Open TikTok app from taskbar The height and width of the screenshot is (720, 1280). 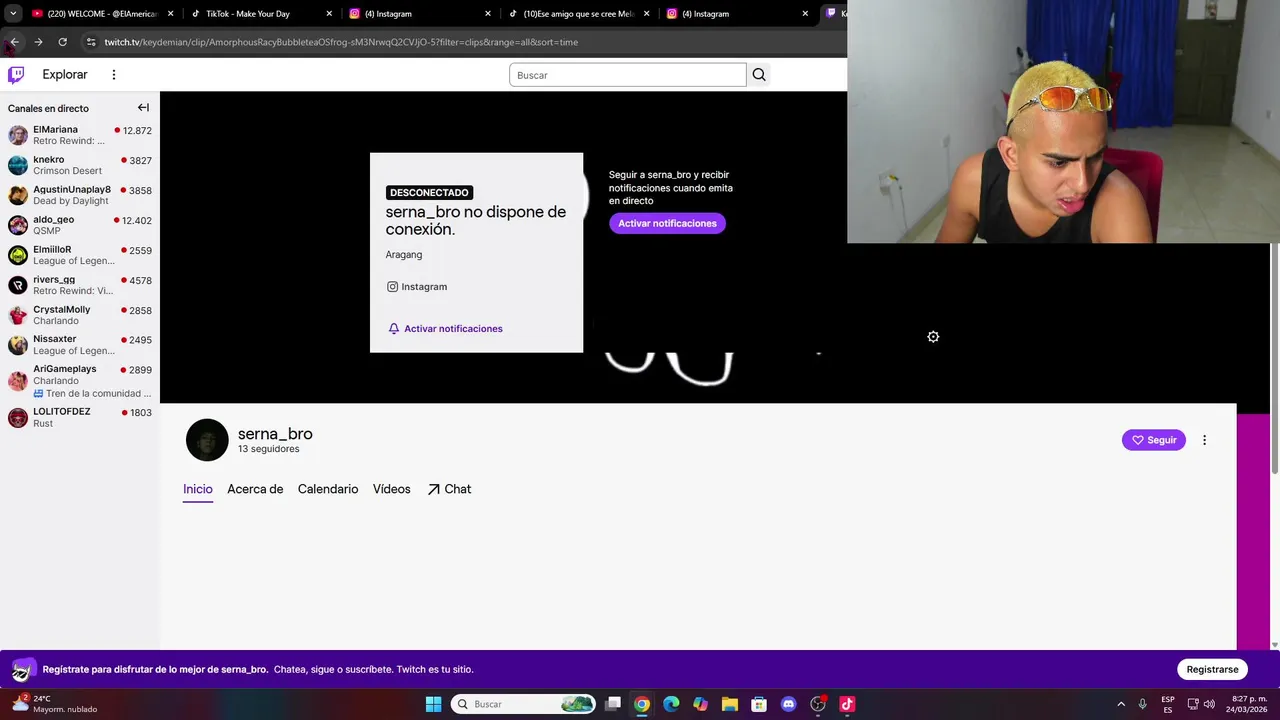tap(847, 704)
